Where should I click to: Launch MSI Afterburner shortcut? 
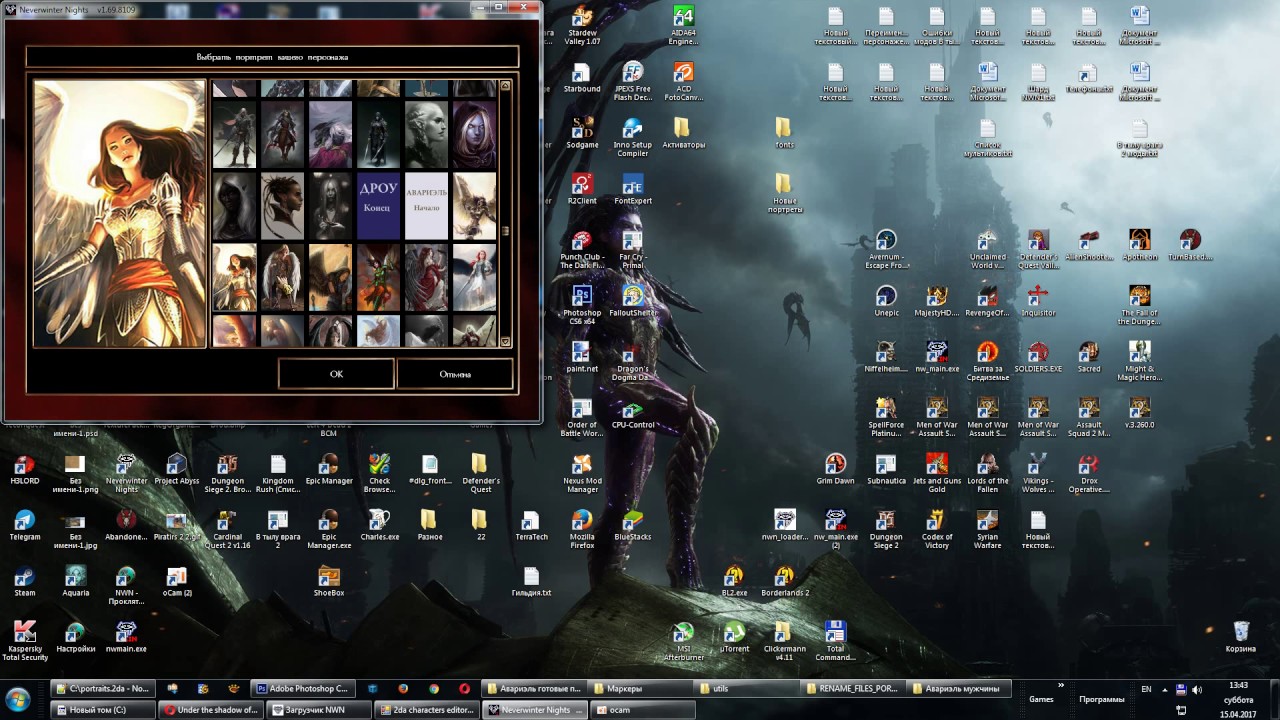click(683, 642)
